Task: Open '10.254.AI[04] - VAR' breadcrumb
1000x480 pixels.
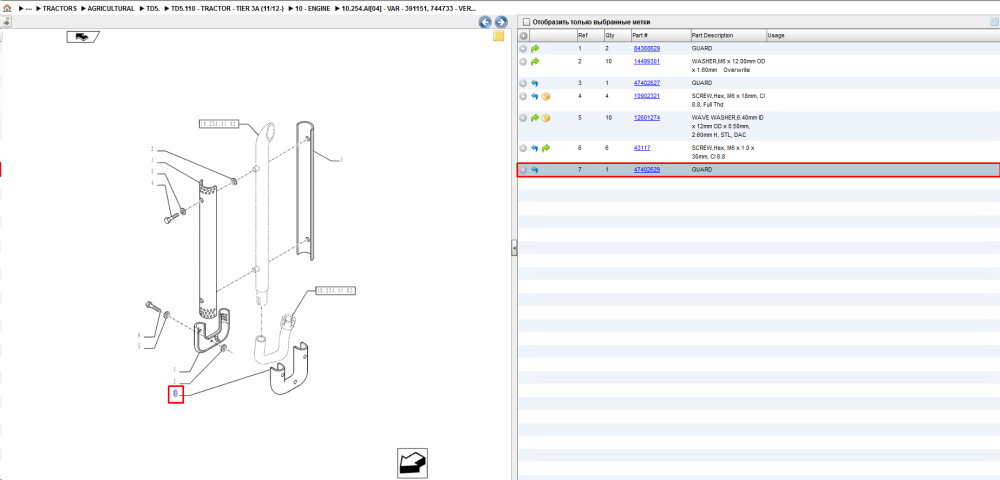Action: coord(408,9)
